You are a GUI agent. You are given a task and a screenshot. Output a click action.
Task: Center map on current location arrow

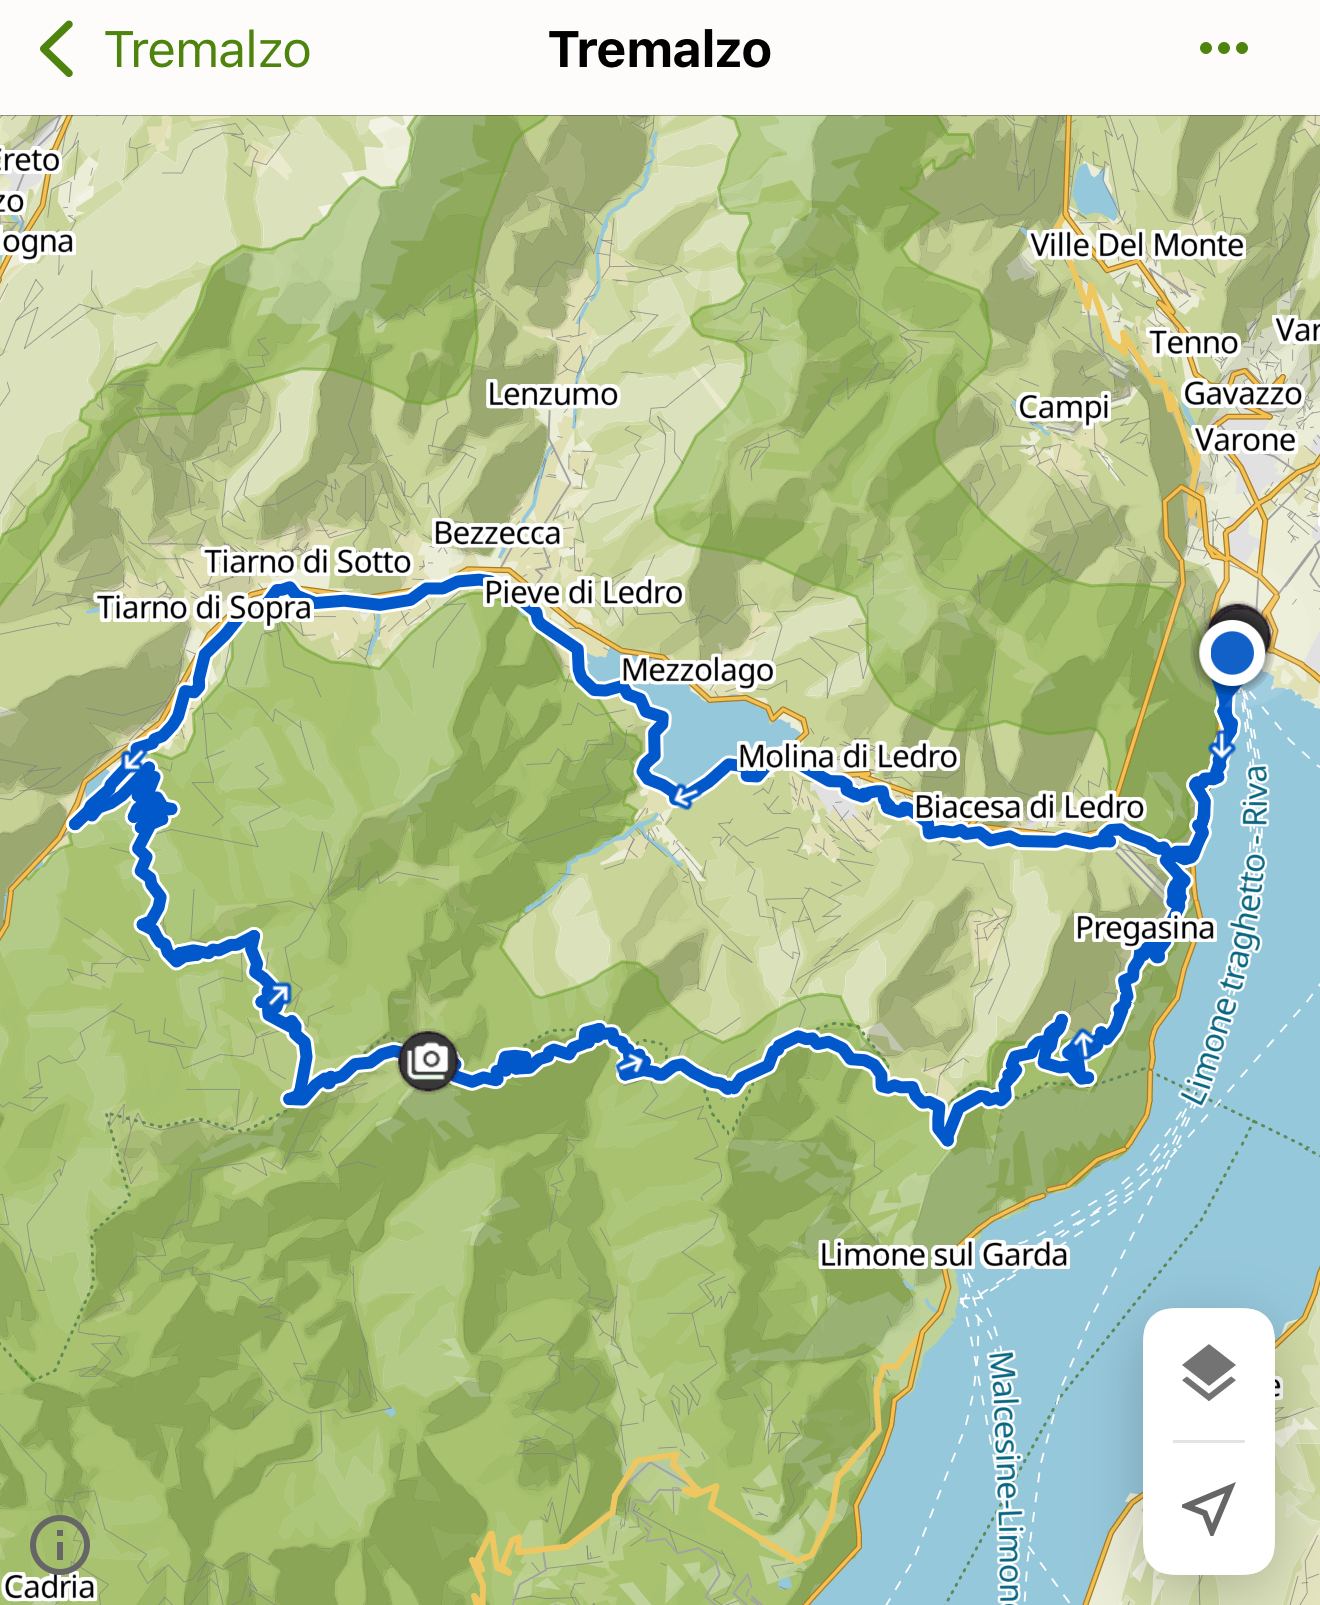[x=1209, y=1507]
